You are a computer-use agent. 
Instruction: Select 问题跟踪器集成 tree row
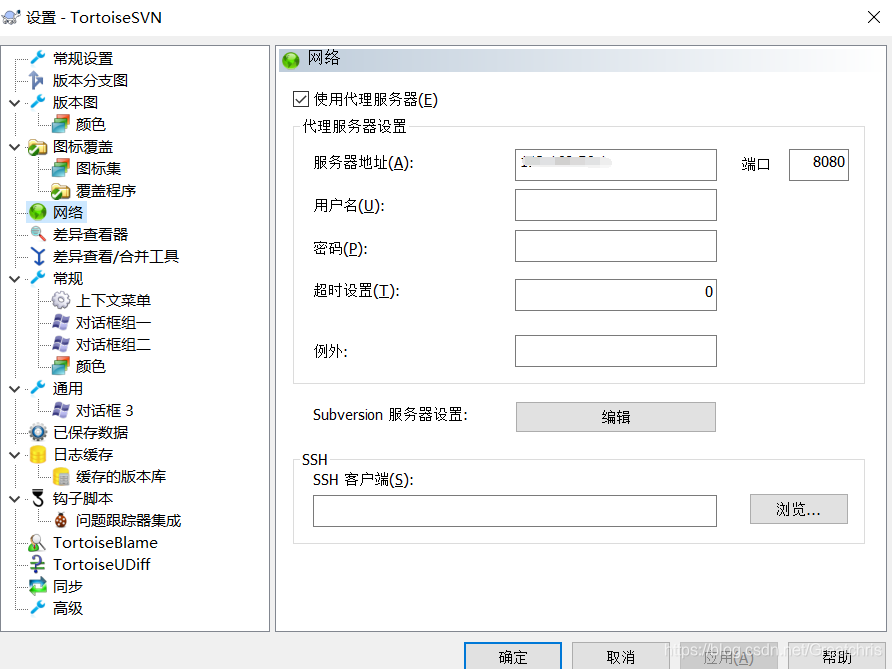point(128,520)
